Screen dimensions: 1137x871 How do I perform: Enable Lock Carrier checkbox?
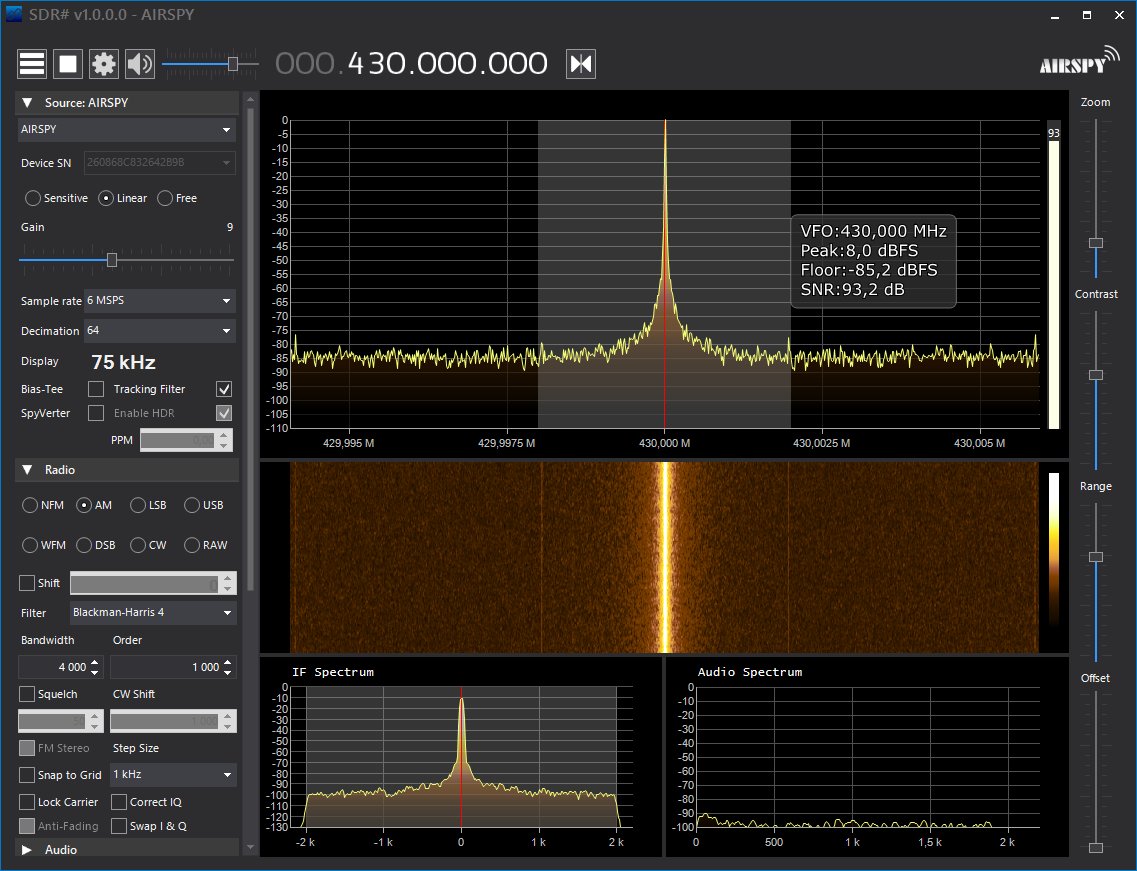coord(27,802)
